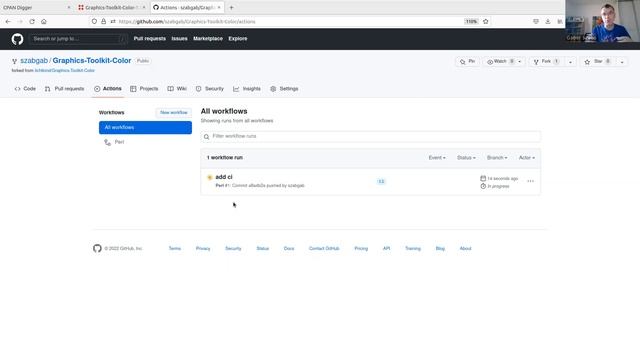
Task: Click the New workflow button
Action: [x=173, y=112]
